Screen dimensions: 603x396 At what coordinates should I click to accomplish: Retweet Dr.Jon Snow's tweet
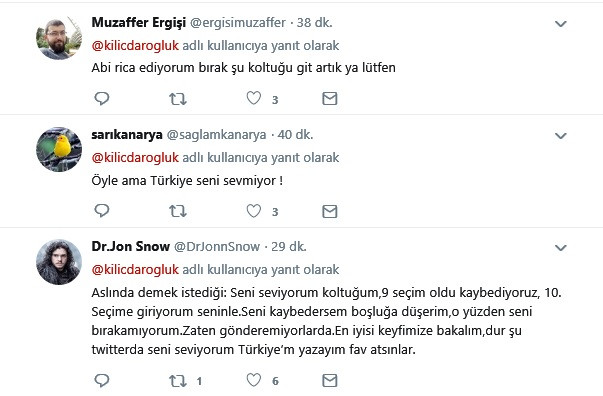click(x=178, y=381)
